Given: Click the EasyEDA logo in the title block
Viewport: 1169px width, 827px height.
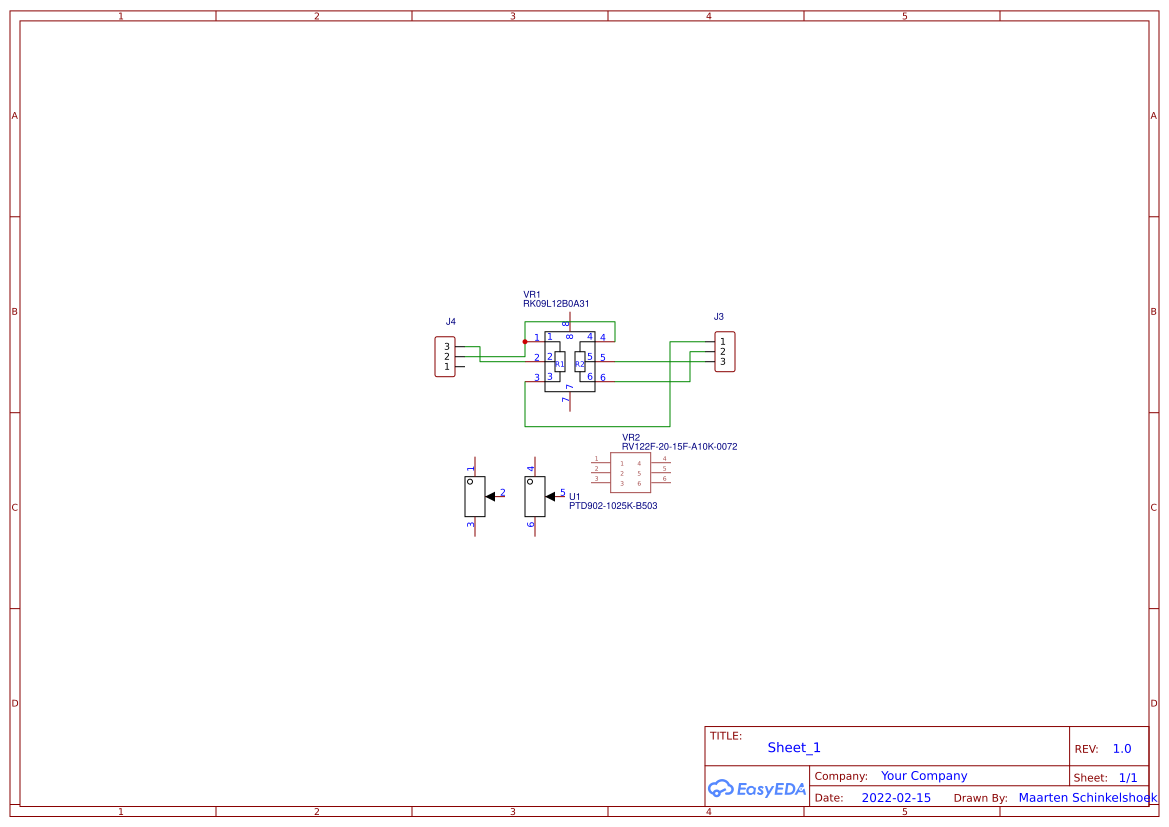Looking at the screenshot, I should 757,789.
